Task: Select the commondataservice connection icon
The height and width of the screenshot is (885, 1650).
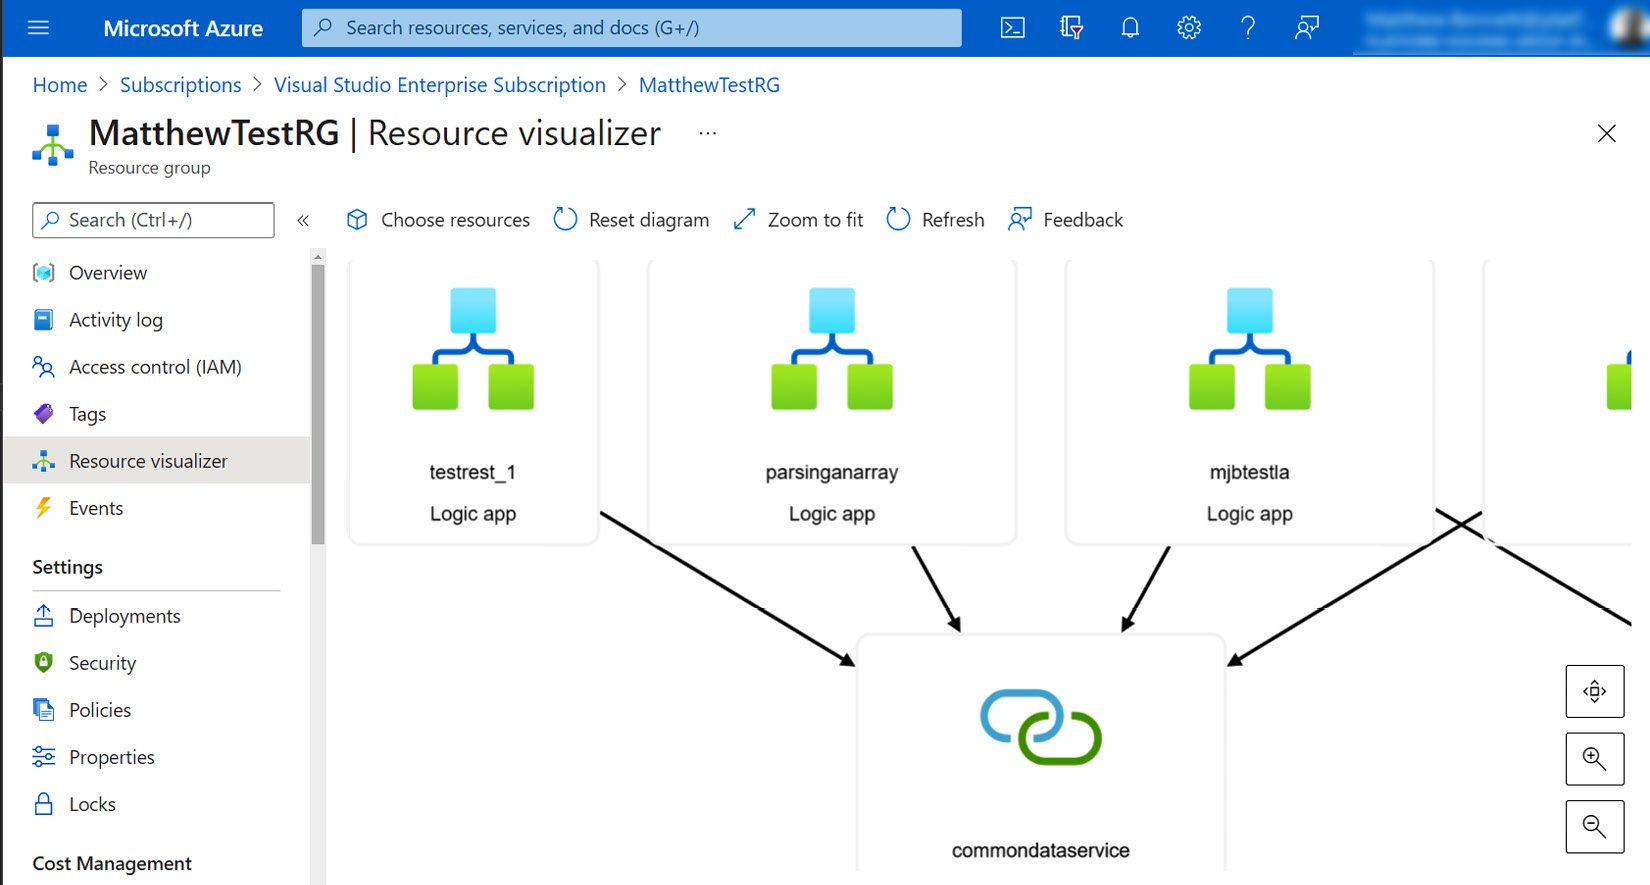Action: tap(1041, 727)
